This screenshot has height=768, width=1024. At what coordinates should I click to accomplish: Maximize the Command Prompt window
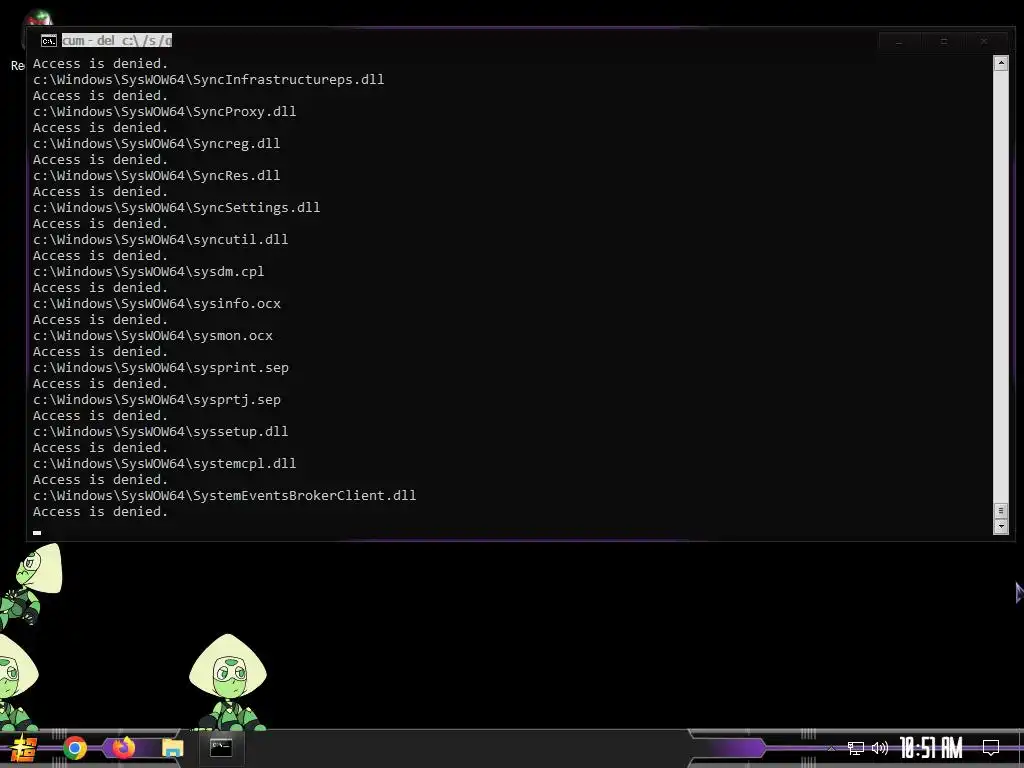tap(943, 41)
